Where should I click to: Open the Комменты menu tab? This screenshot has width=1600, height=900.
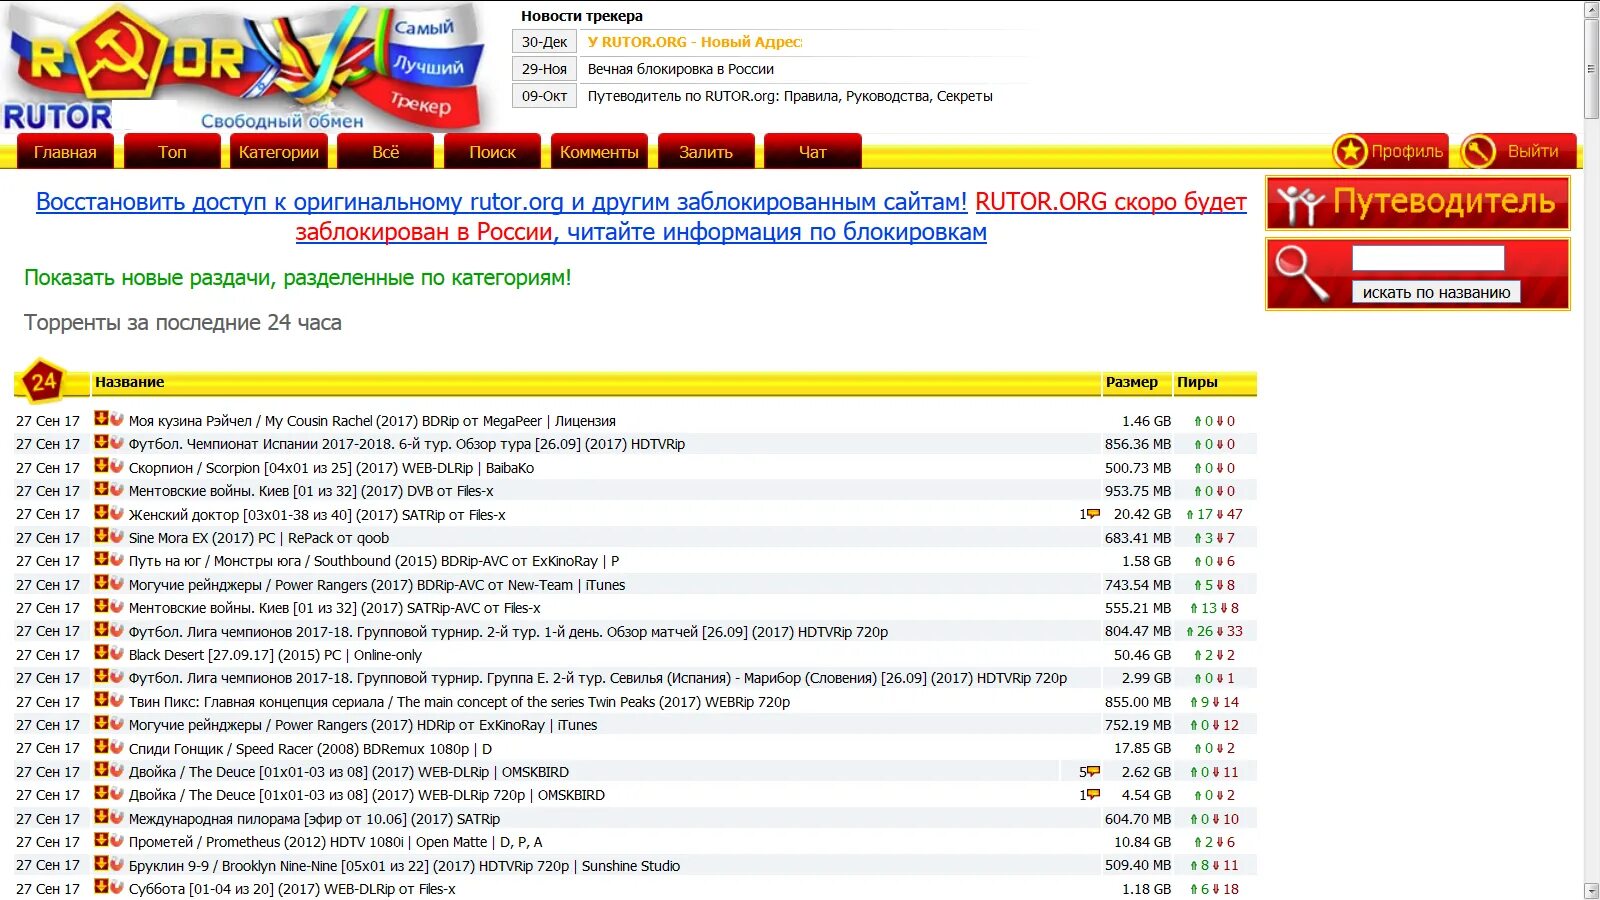[x=599, y=152]
